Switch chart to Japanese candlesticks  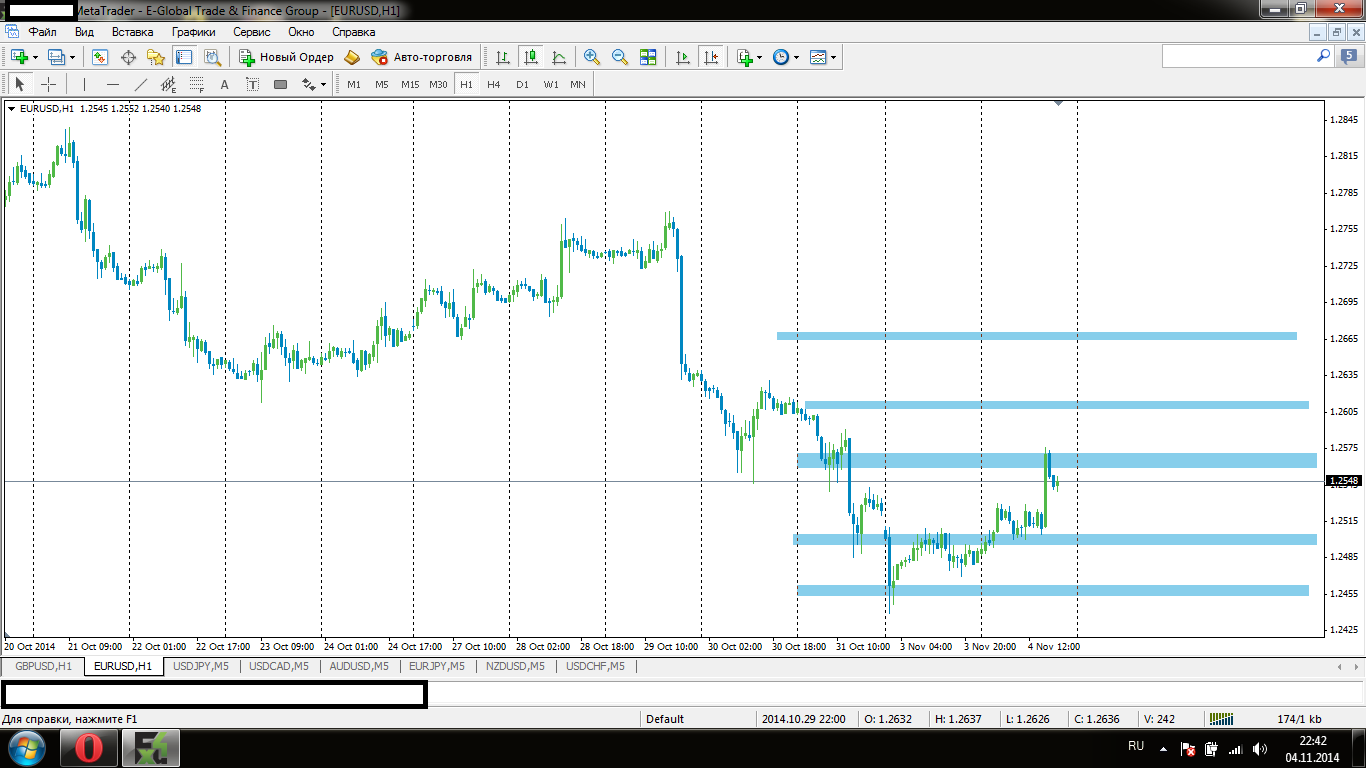click(531, 57)
